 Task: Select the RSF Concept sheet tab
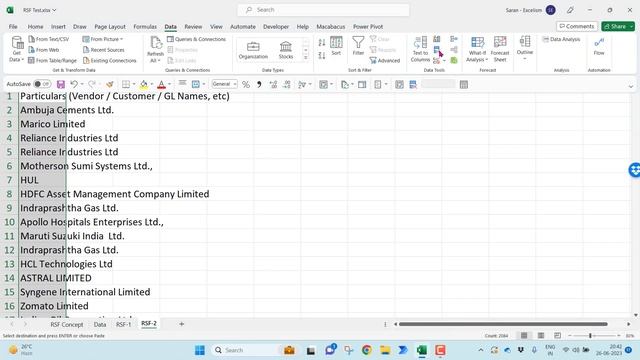pyautogui.click(x=67, y=324)
